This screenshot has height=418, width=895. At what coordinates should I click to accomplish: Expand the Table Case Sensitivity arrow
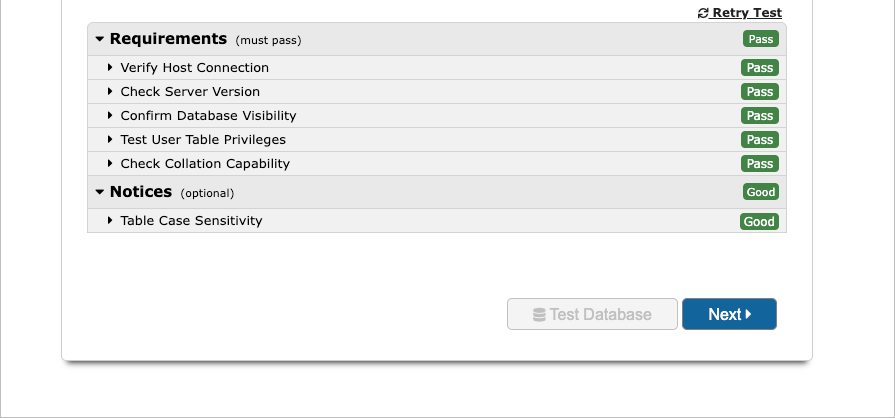click(110, 221)
